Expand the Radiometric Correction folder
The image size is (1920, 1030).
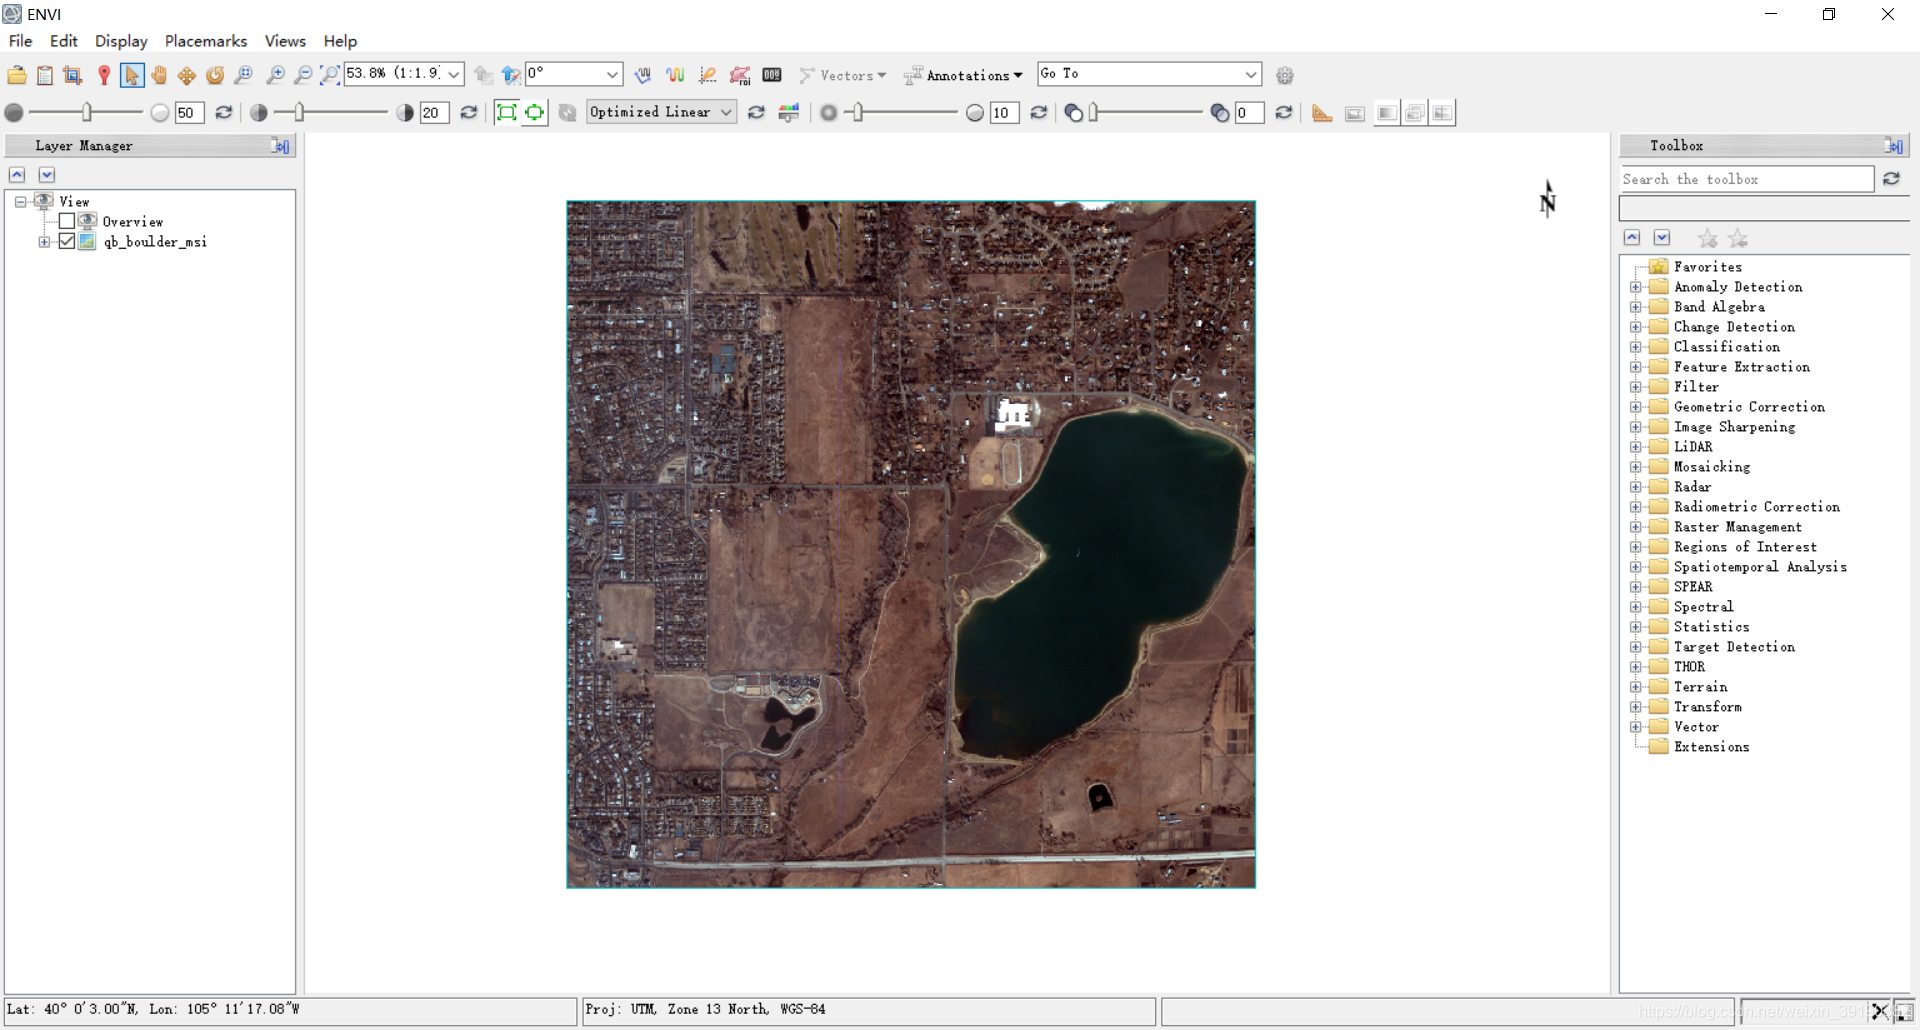point(1636,507)
